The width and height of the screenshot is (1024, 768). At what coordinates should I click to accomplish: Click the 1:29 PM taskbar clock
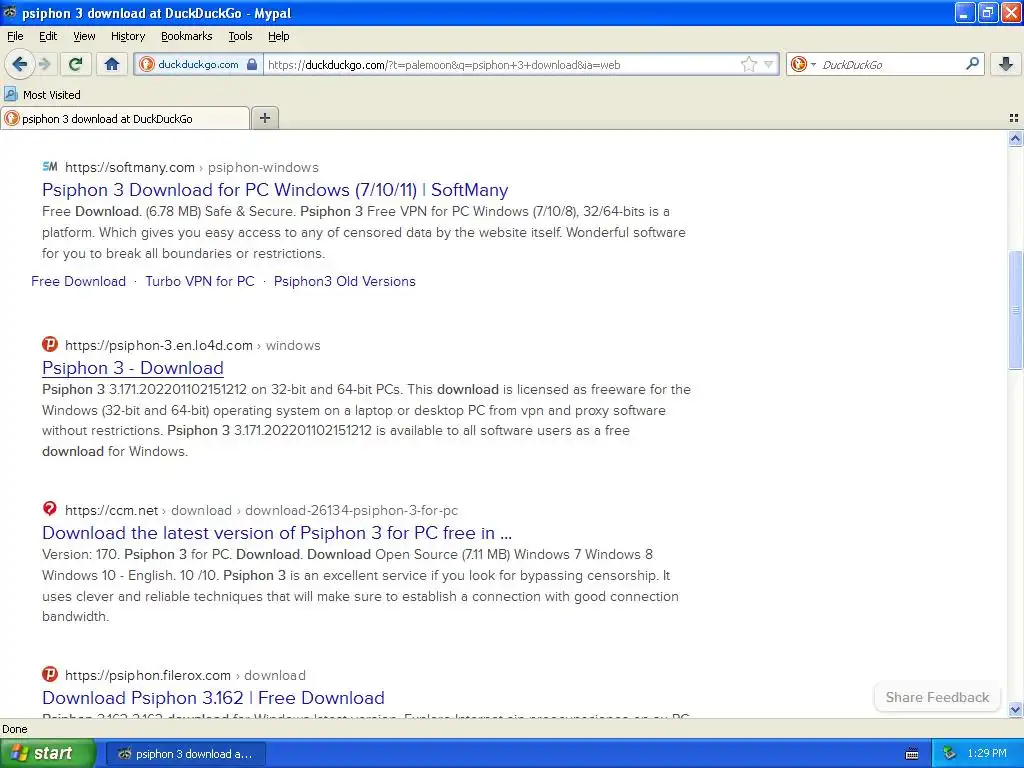coord(987,754)
